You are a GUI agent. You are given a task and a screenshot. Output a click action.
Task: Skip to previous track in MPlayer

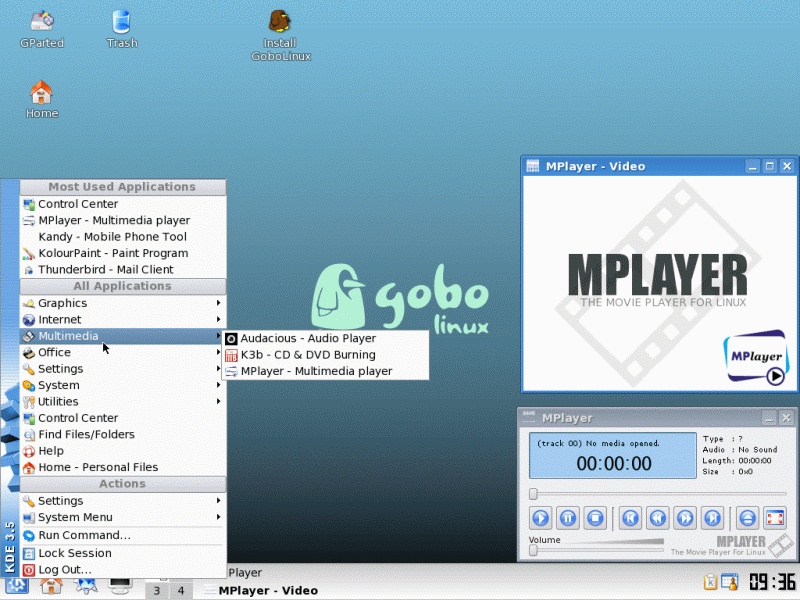[630, 518]
